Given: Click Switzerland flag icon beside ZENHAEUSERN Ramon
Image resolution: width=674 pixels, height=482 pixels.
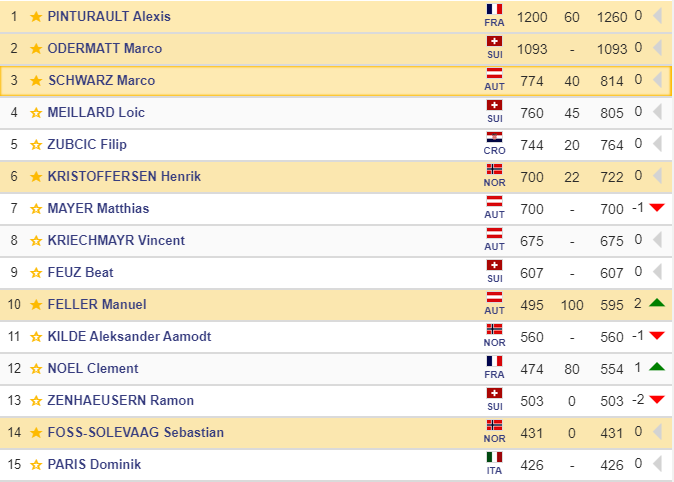Looking at the screenshot, I should click(x=494, y=395).
